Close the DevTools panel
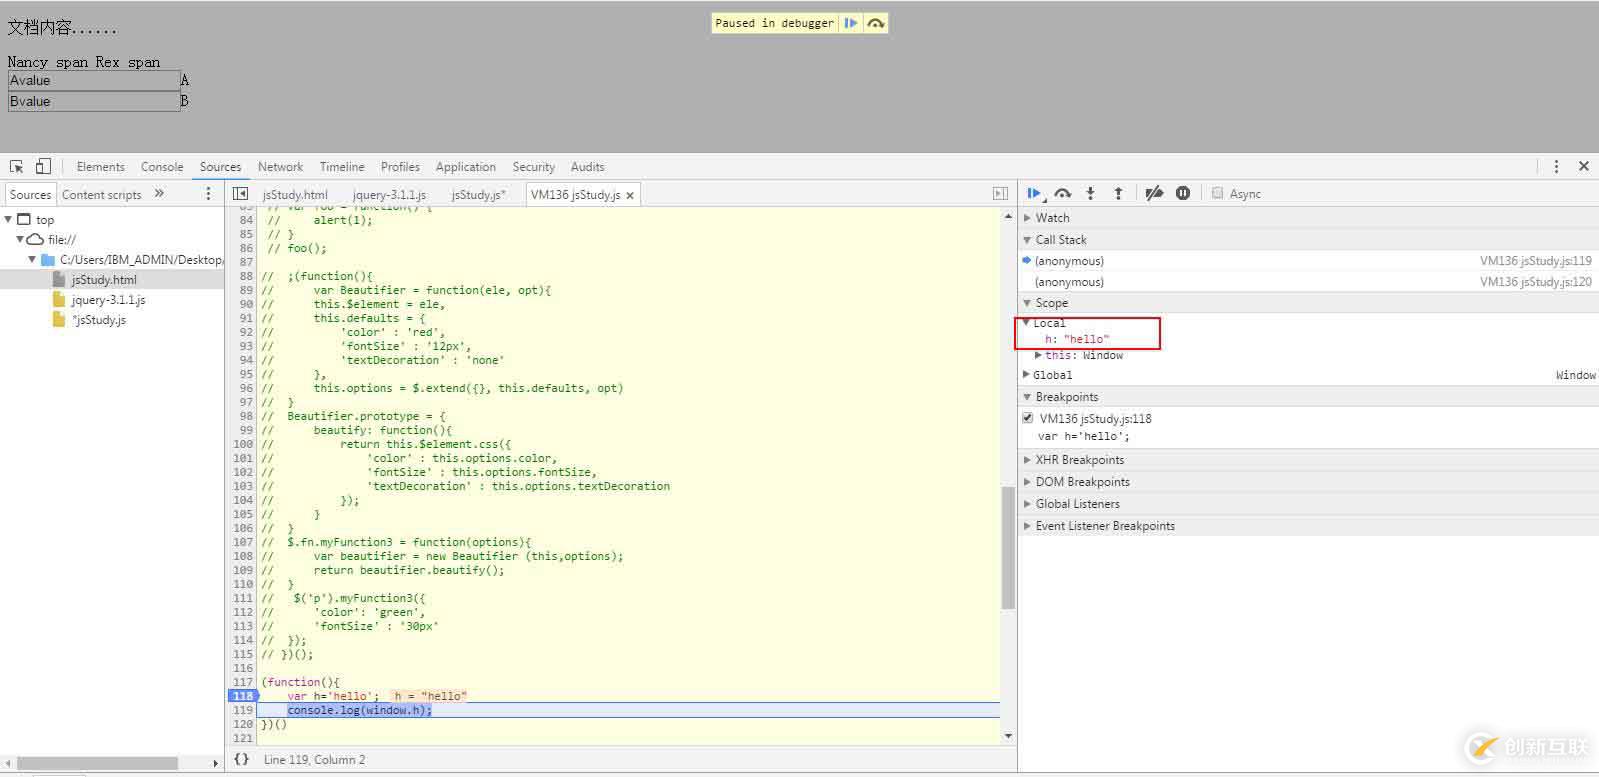 click(1584, 167)
